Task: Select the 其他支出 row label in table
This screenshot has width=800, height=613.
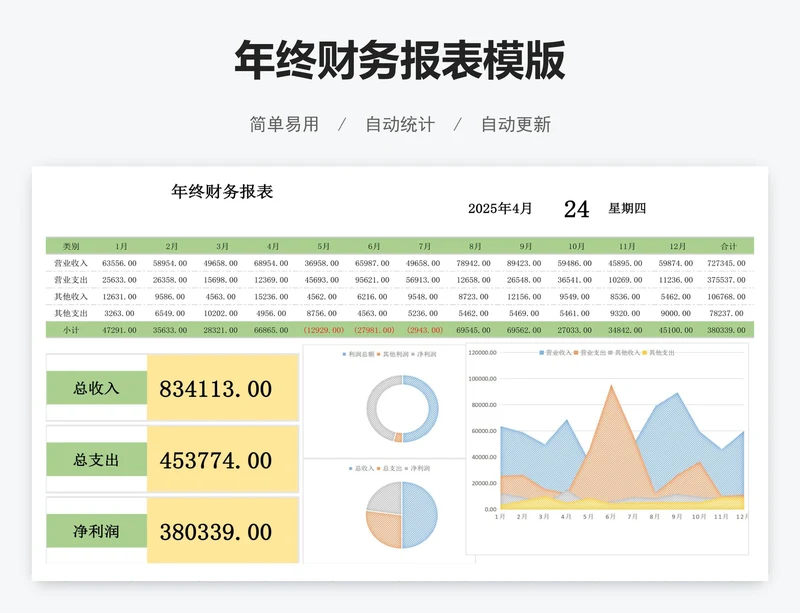Action: click(71, 313)
